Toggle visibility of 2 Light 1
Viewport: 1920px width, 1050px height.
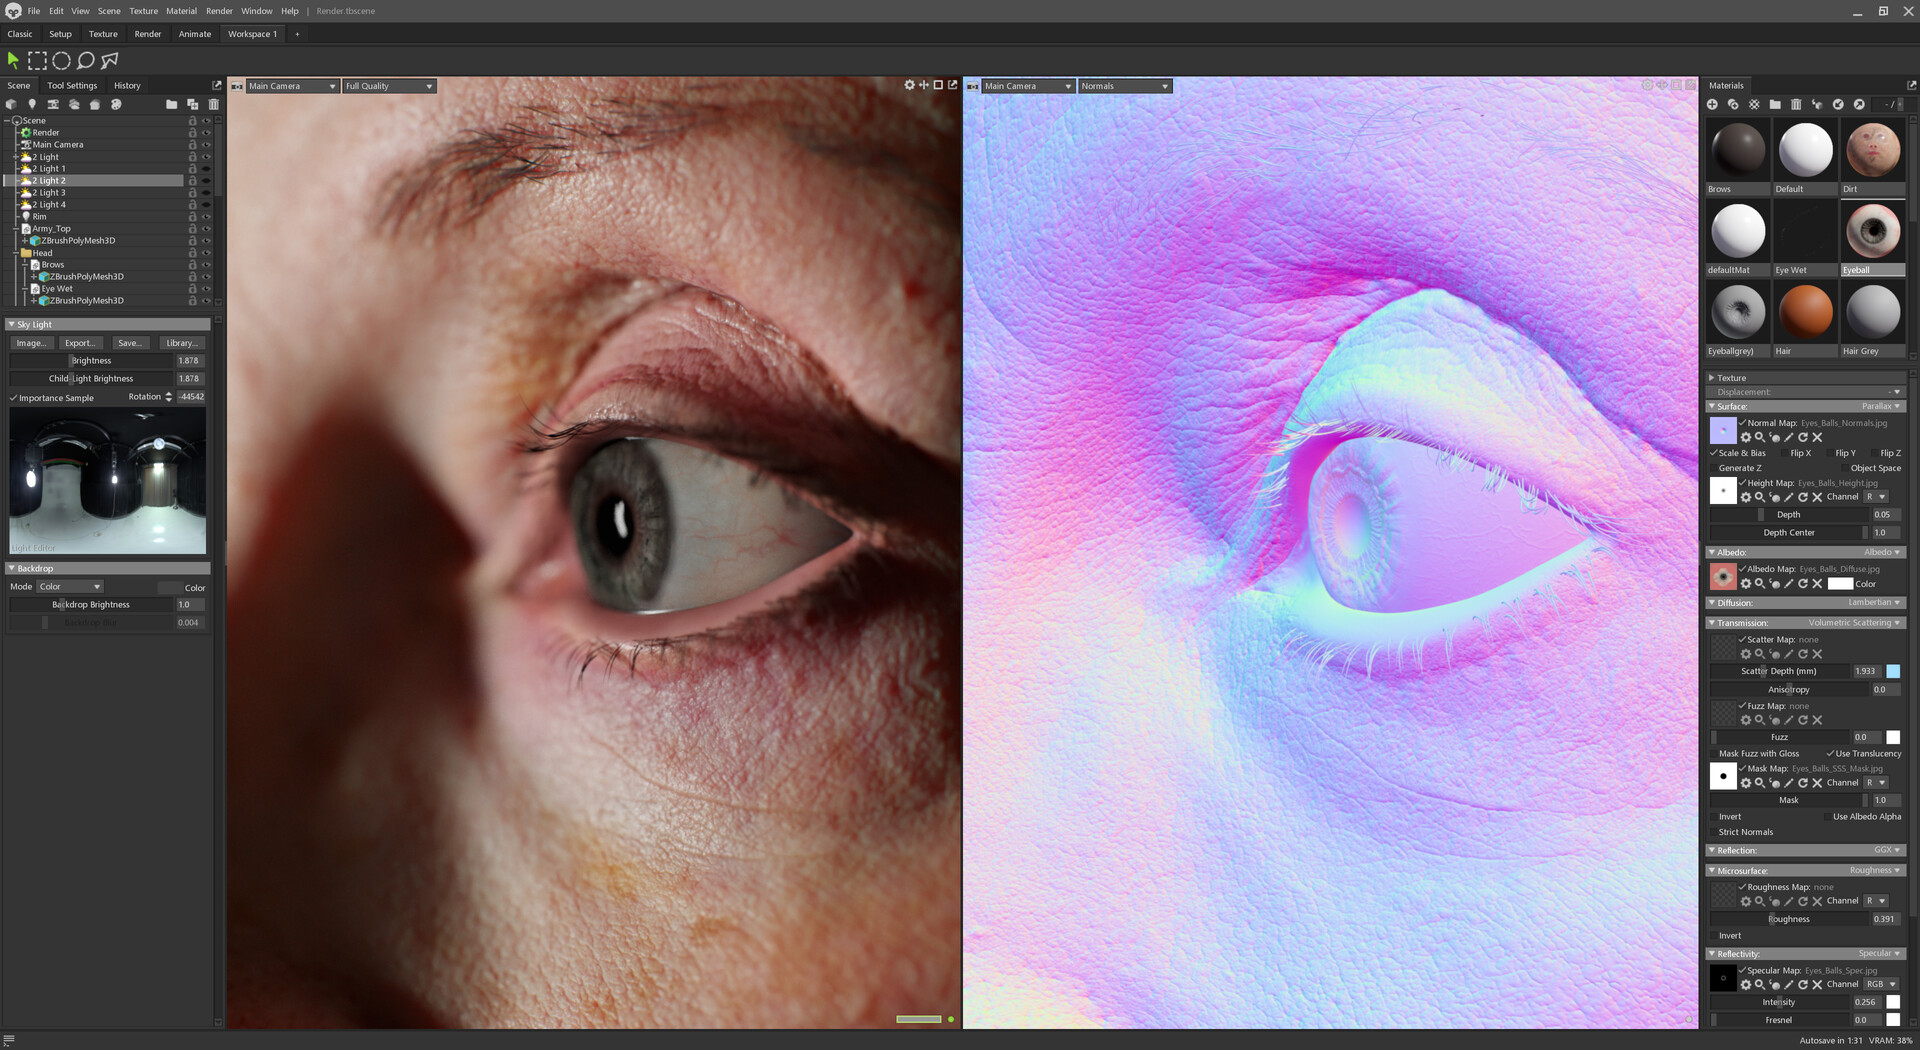coord(206,168)
